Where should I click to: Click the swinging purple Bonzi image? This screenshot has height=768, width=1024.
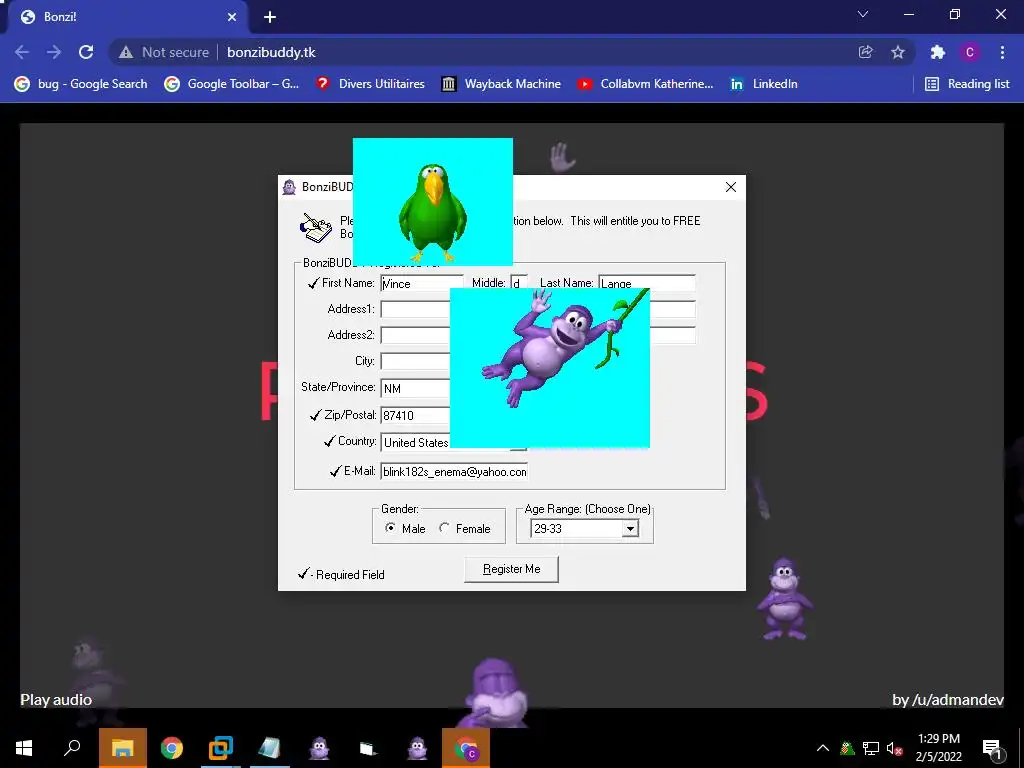(x=550, y=368)
